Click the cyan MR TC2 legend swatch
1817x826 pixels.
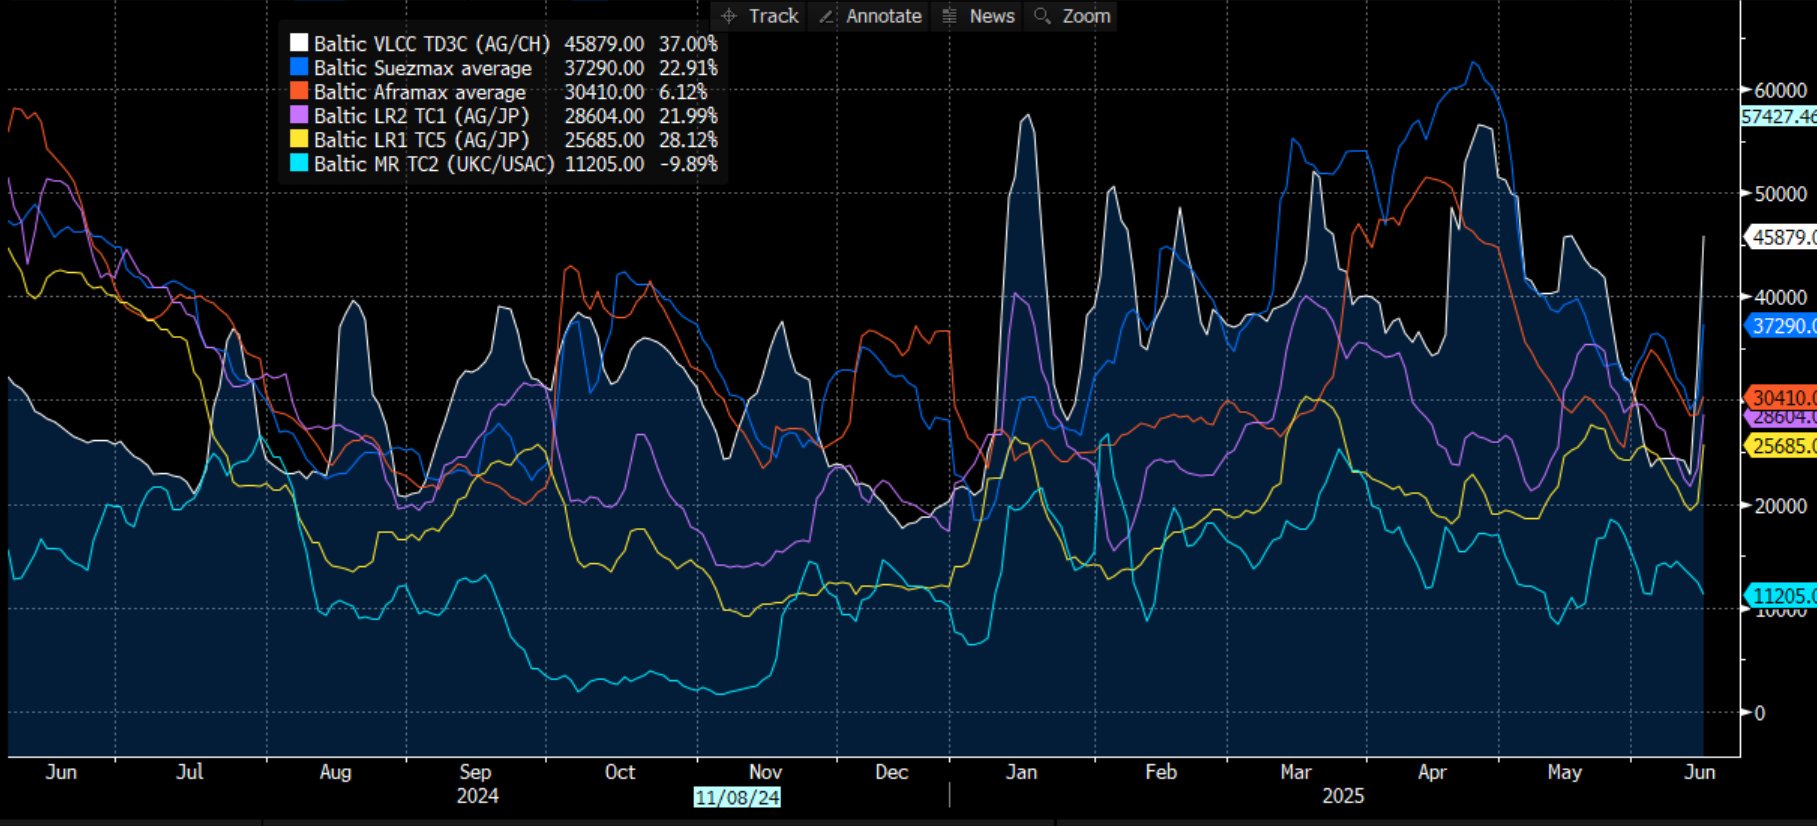[x=298, y=163]
